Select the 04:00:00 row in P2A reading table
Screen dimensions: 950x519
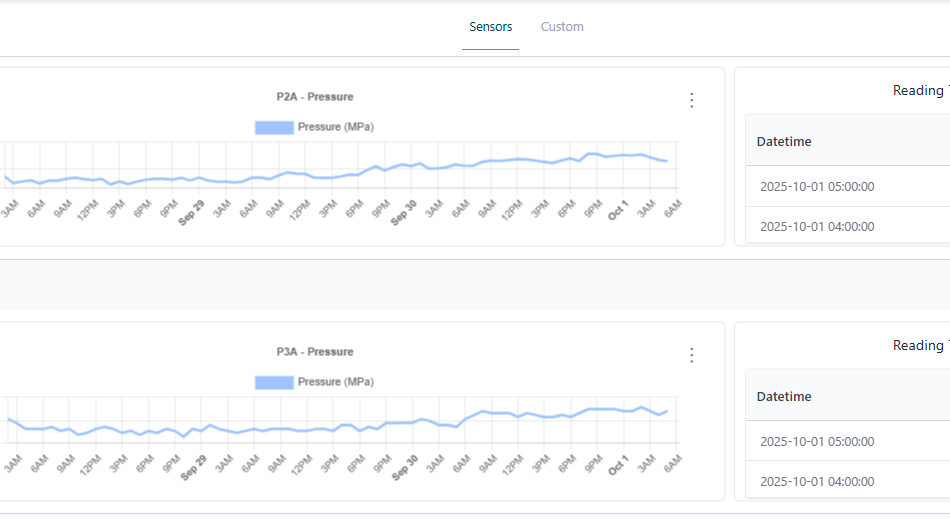click(817, 226)
